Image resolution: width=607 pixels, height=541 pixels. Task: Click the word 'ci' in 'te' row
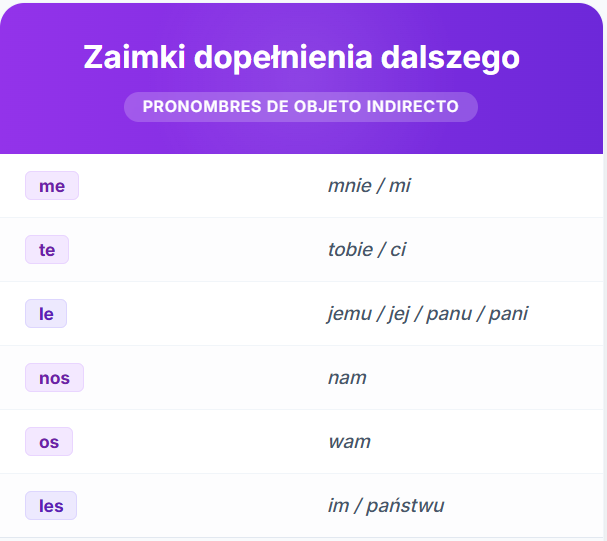point(398,250)
